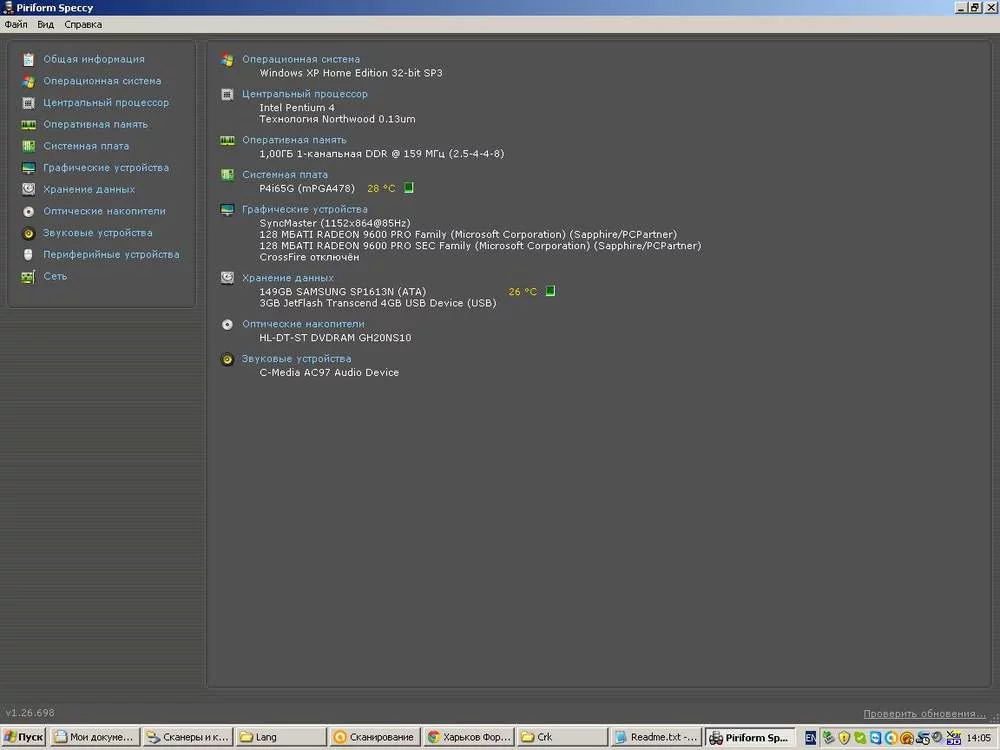
Task: Select Оперативная память in sidebar
Action: 96,124
